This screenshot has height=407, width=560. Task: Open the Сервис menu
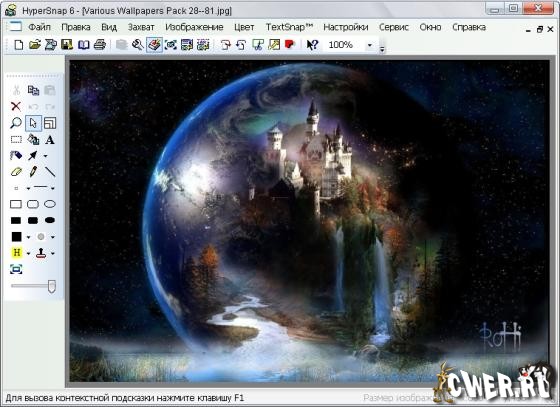point(394,27)
